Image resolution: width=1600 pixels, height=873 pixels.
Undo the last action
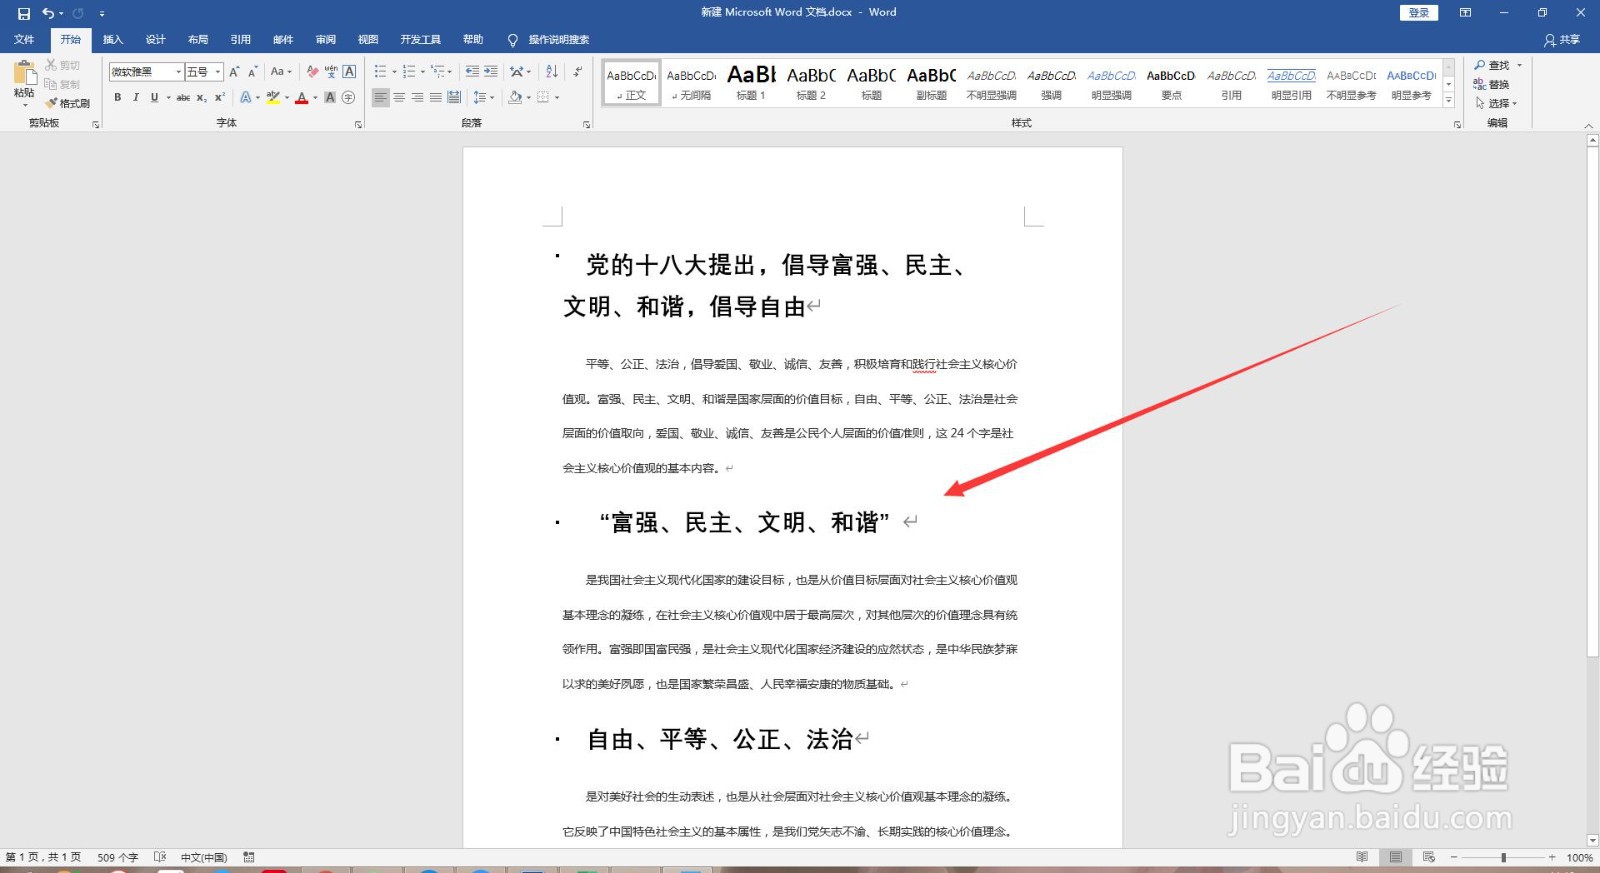click(47, 13)
